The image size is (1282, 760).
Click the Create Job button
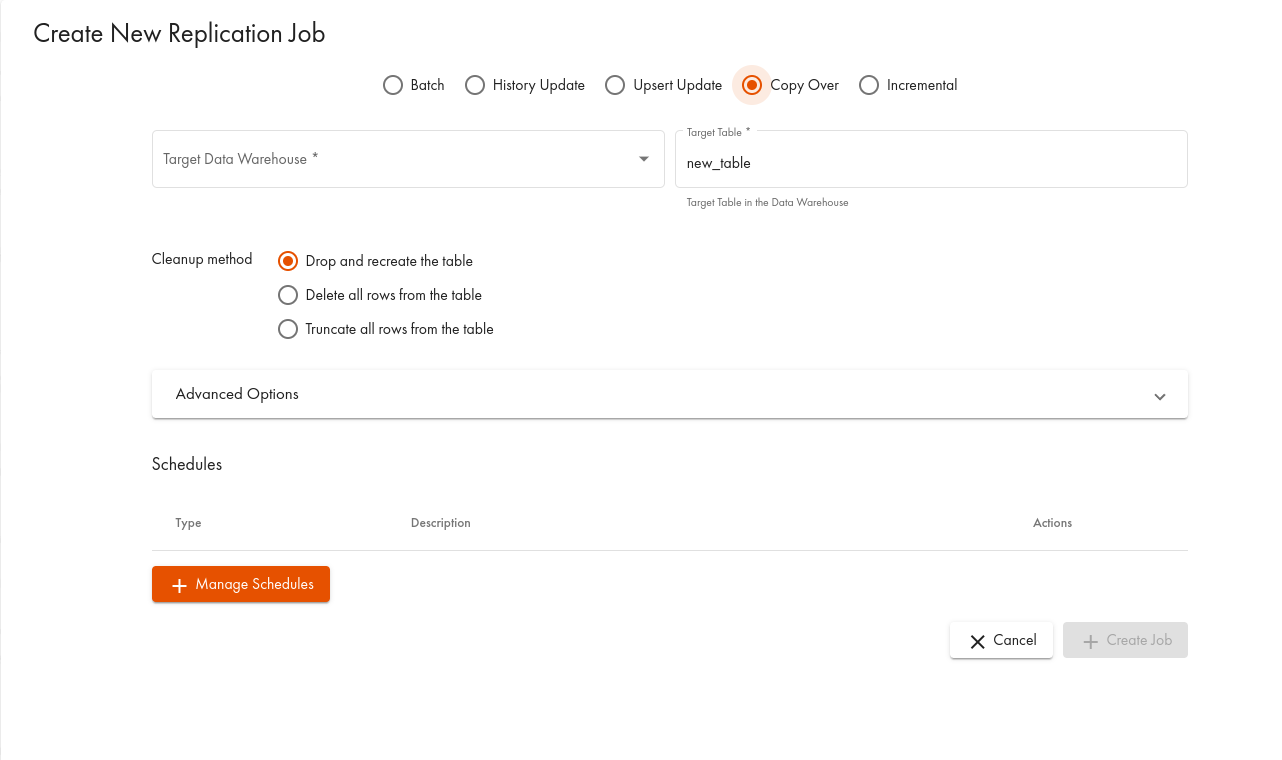click(1125, 640)
